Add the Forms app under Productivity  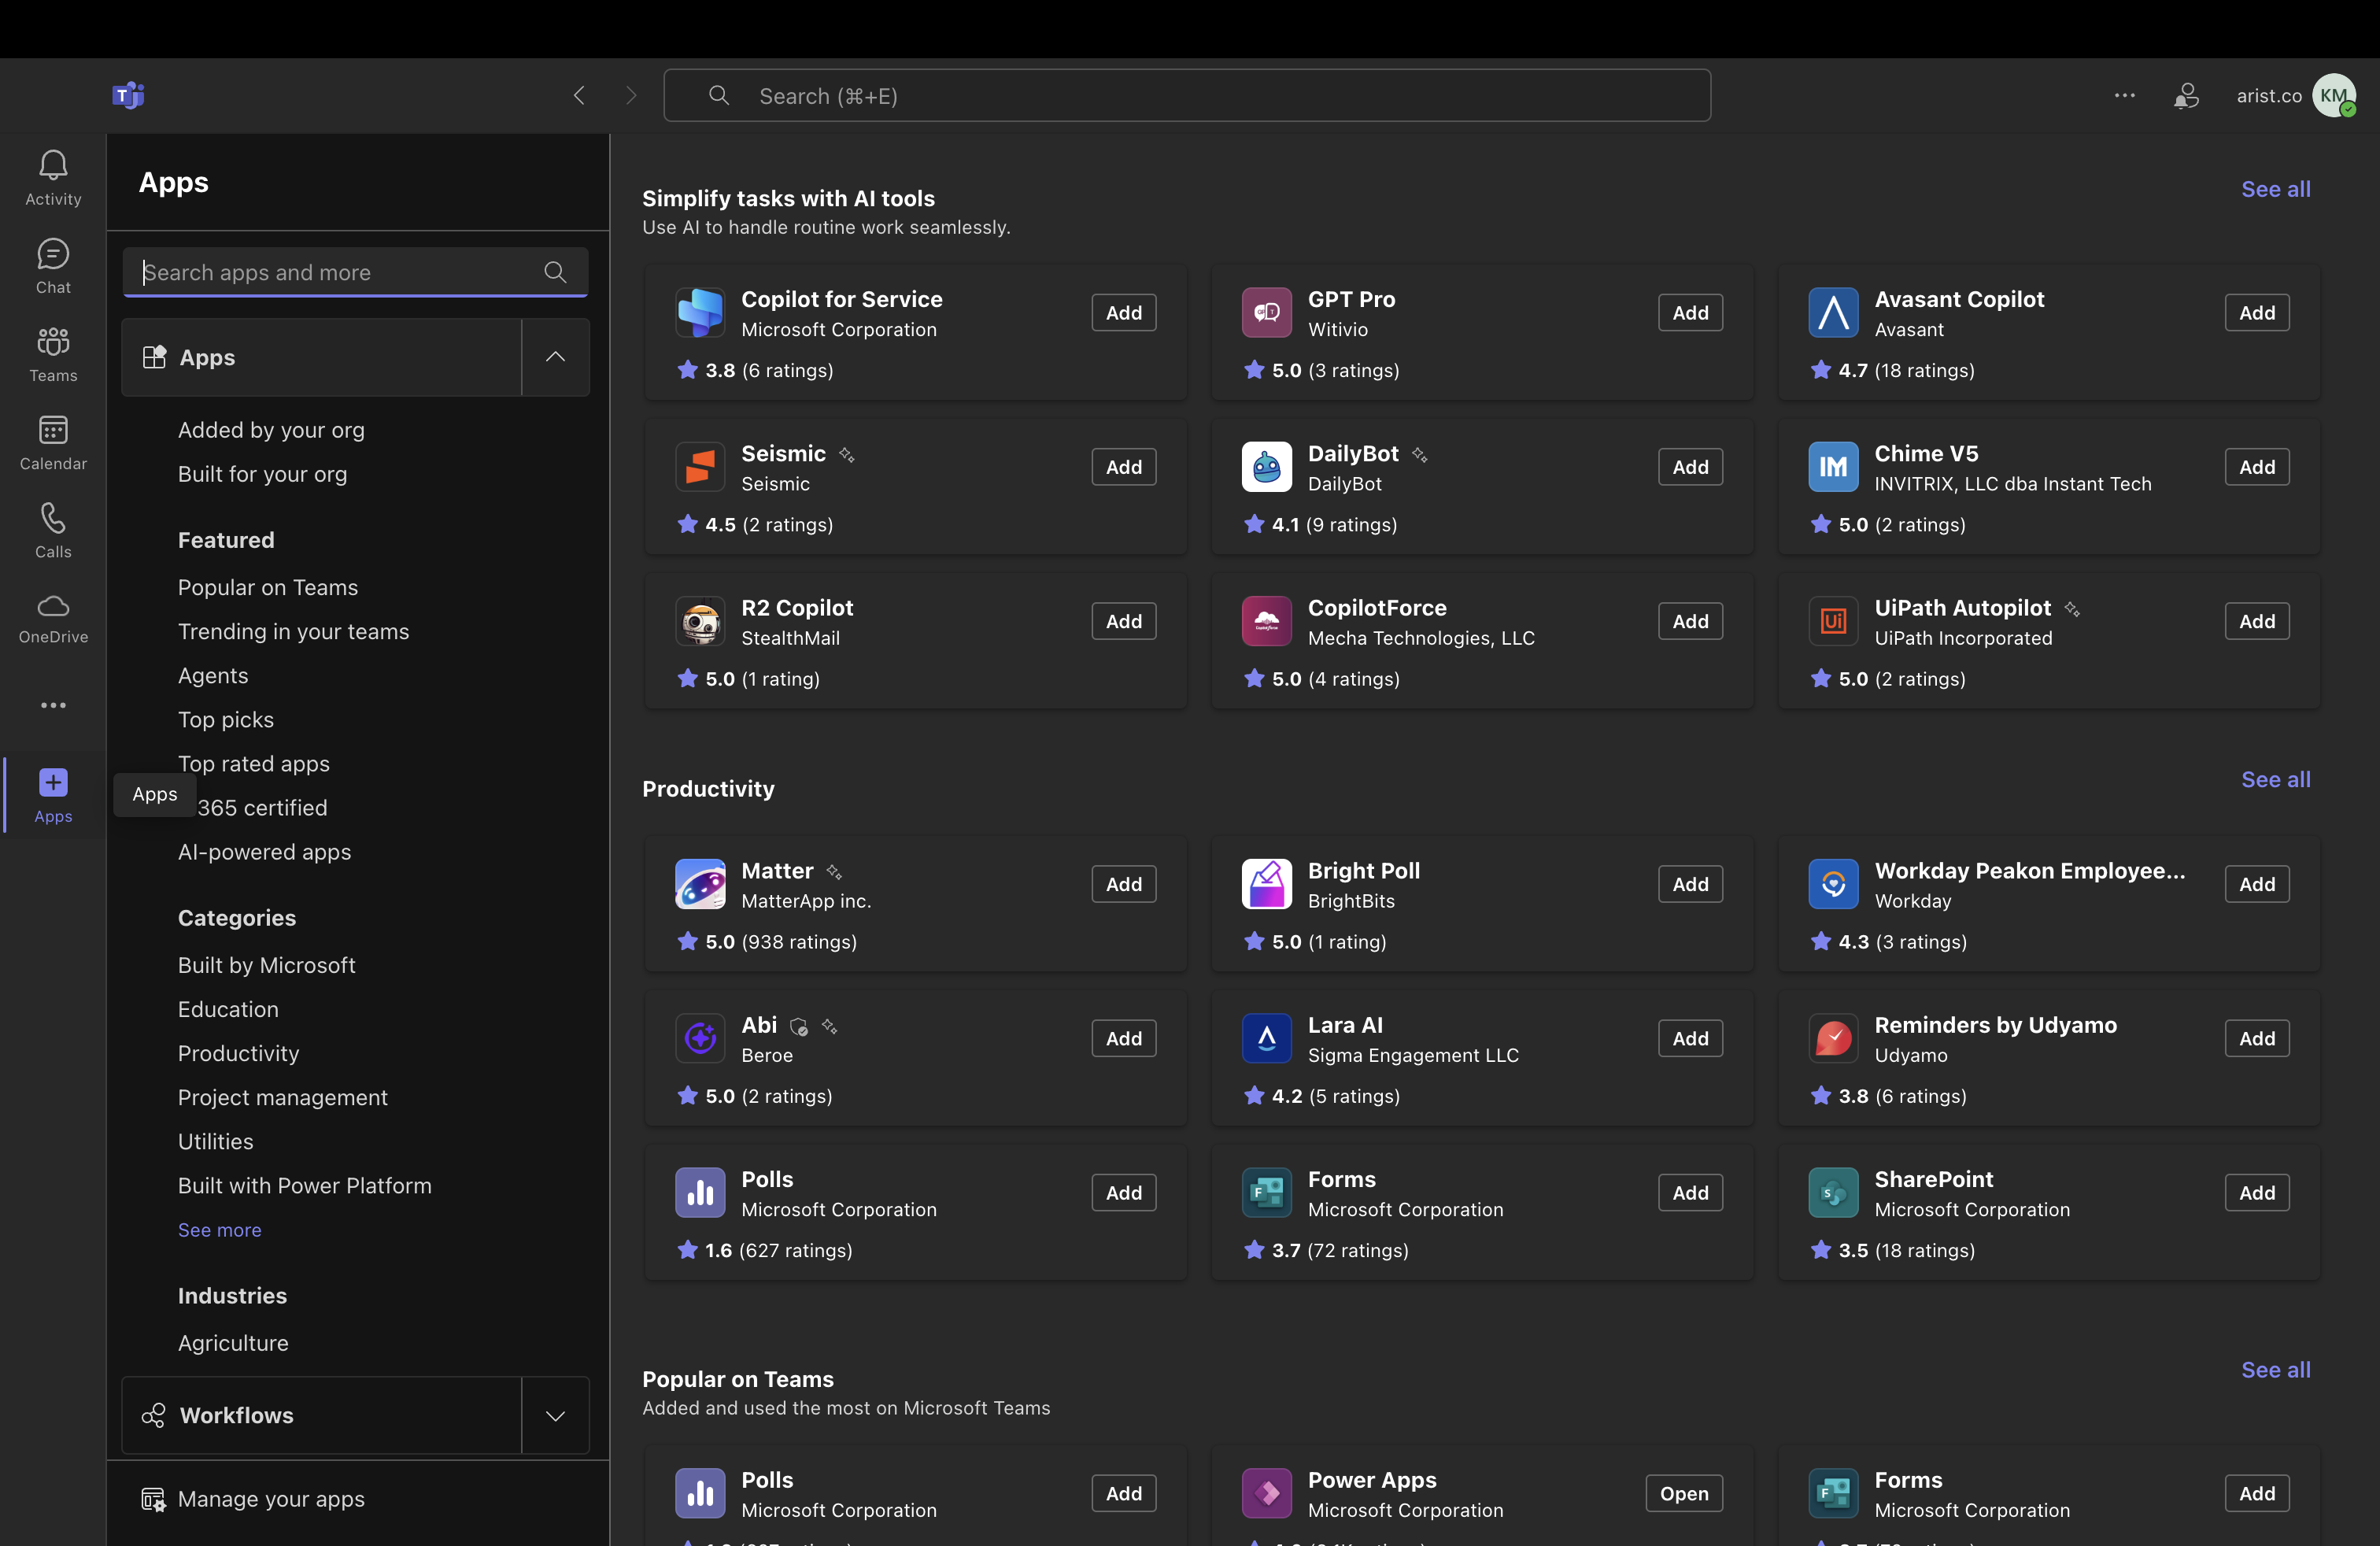click(x=1690, y=1192)
